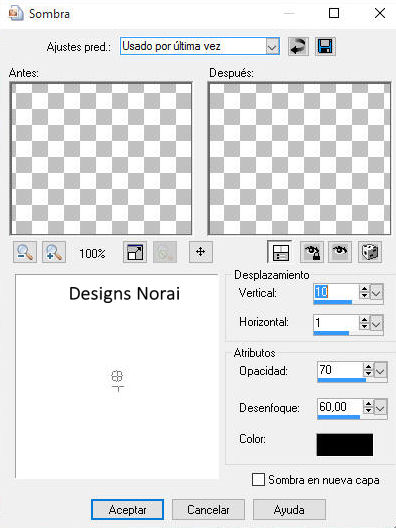Randomize parameters with the dice icon

(x=370, y=252)
